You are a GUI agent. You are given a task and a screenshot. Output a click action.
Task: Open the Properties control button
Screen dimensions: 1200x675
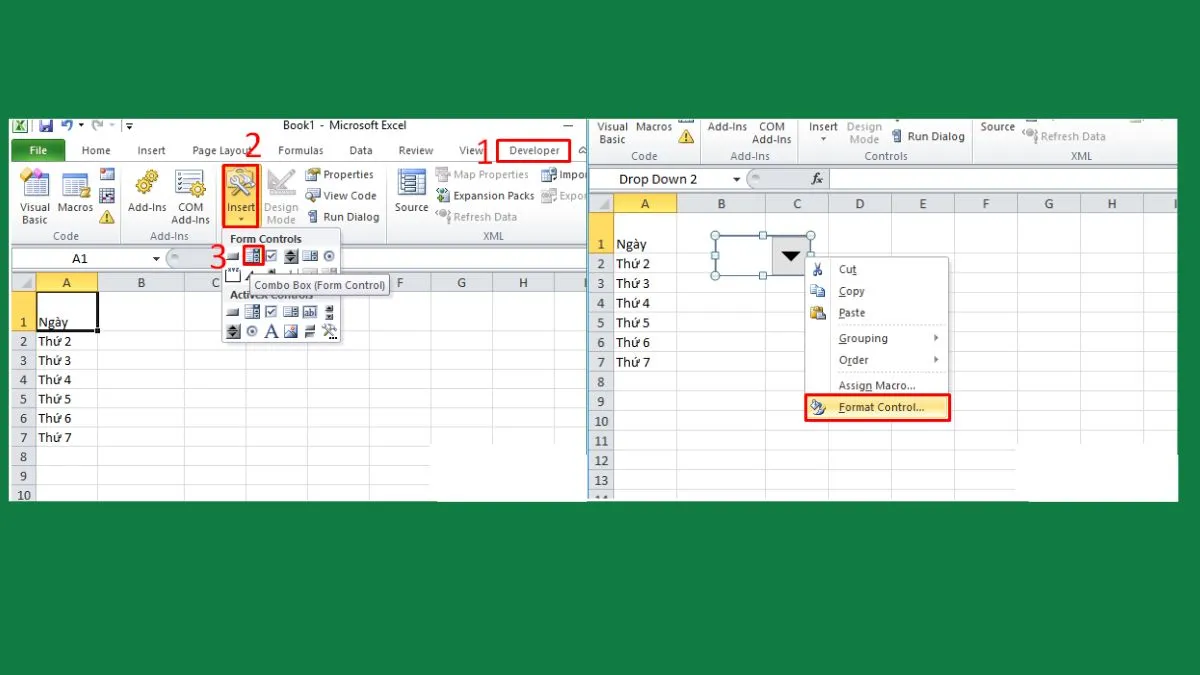(339, 175)
